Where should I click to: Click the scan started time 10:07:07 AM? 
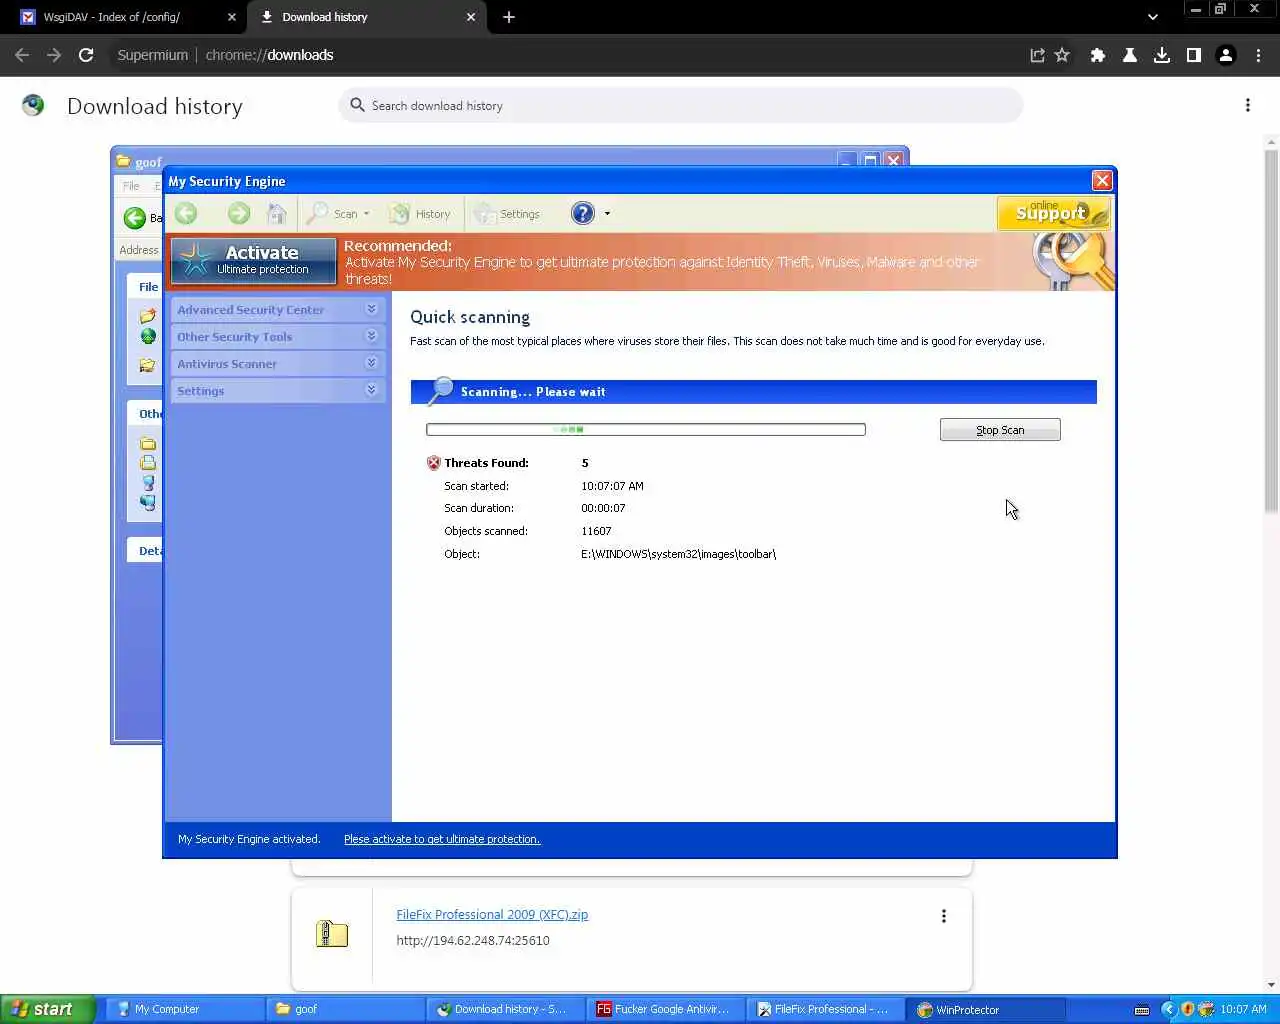tap(612, 486)
